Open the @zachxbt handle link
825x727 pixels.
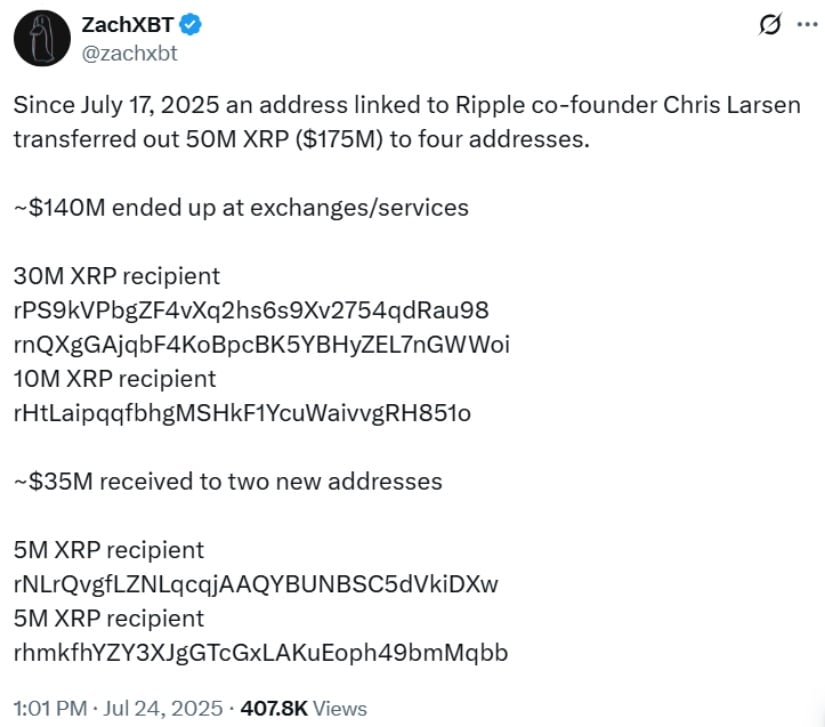(x=129, y=53)
